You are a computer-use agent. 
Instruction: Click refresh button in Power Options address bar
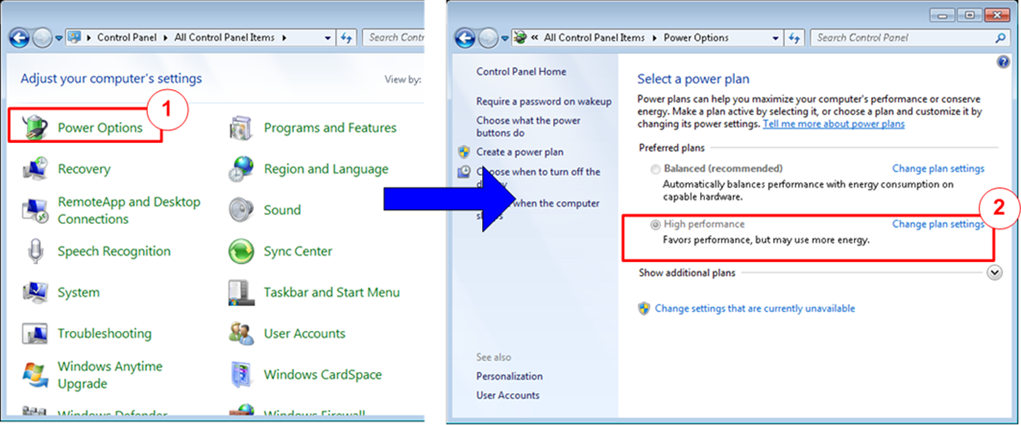point(794,38)
